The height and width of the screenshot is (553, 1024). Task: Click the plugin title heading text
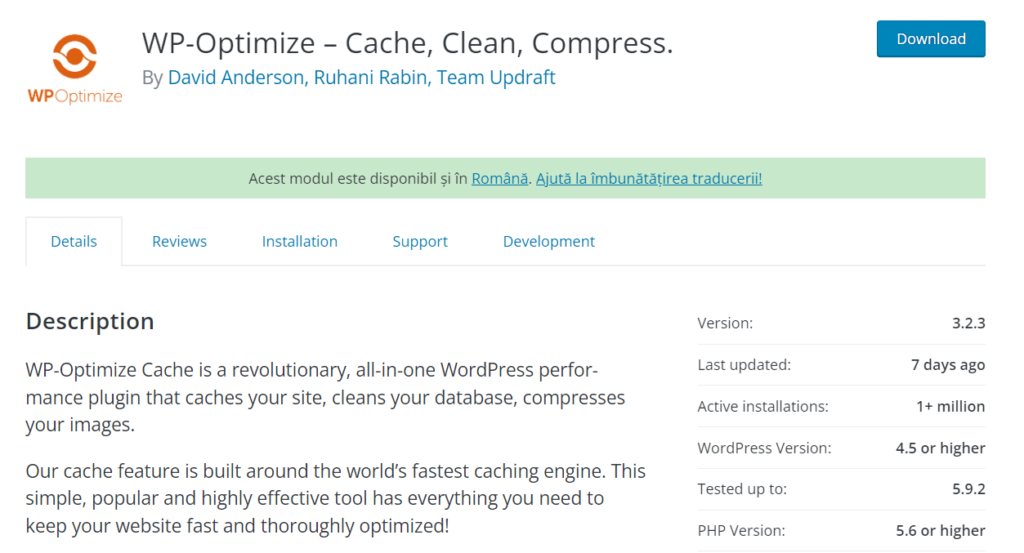pyautogui.click(x=407, y=43)
